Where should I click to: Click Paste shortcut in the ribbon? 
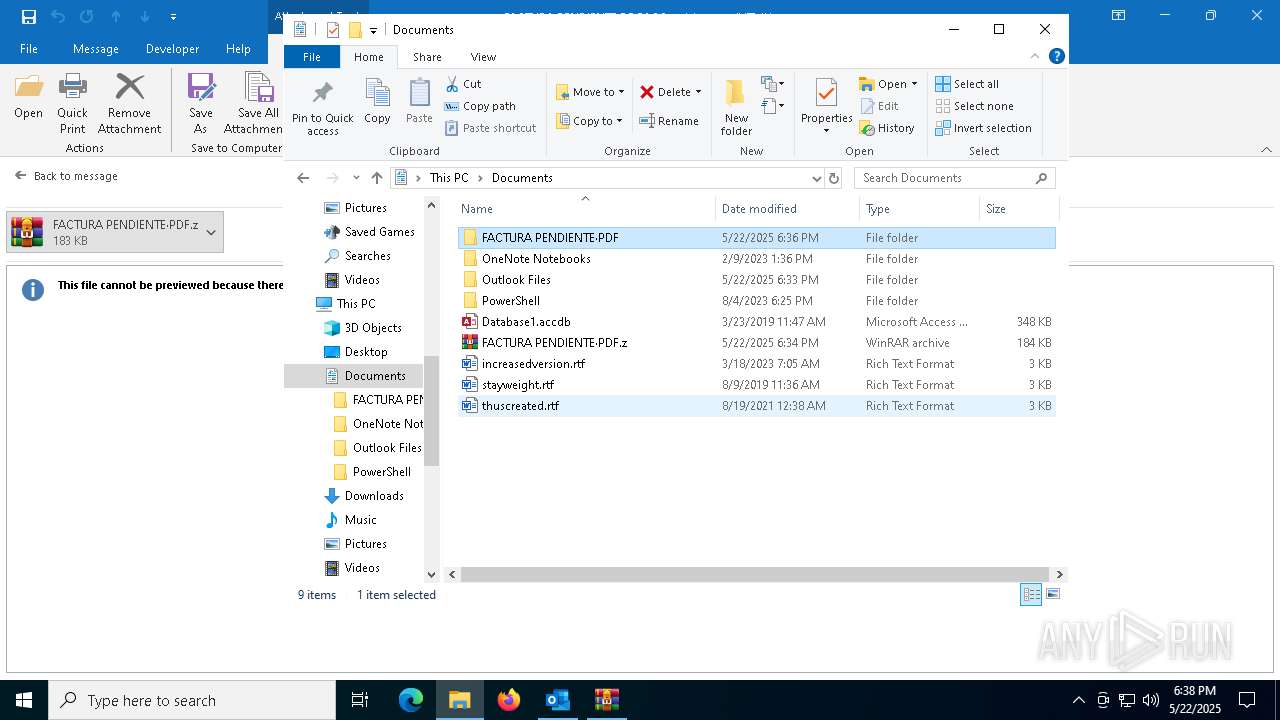[490, 128]
